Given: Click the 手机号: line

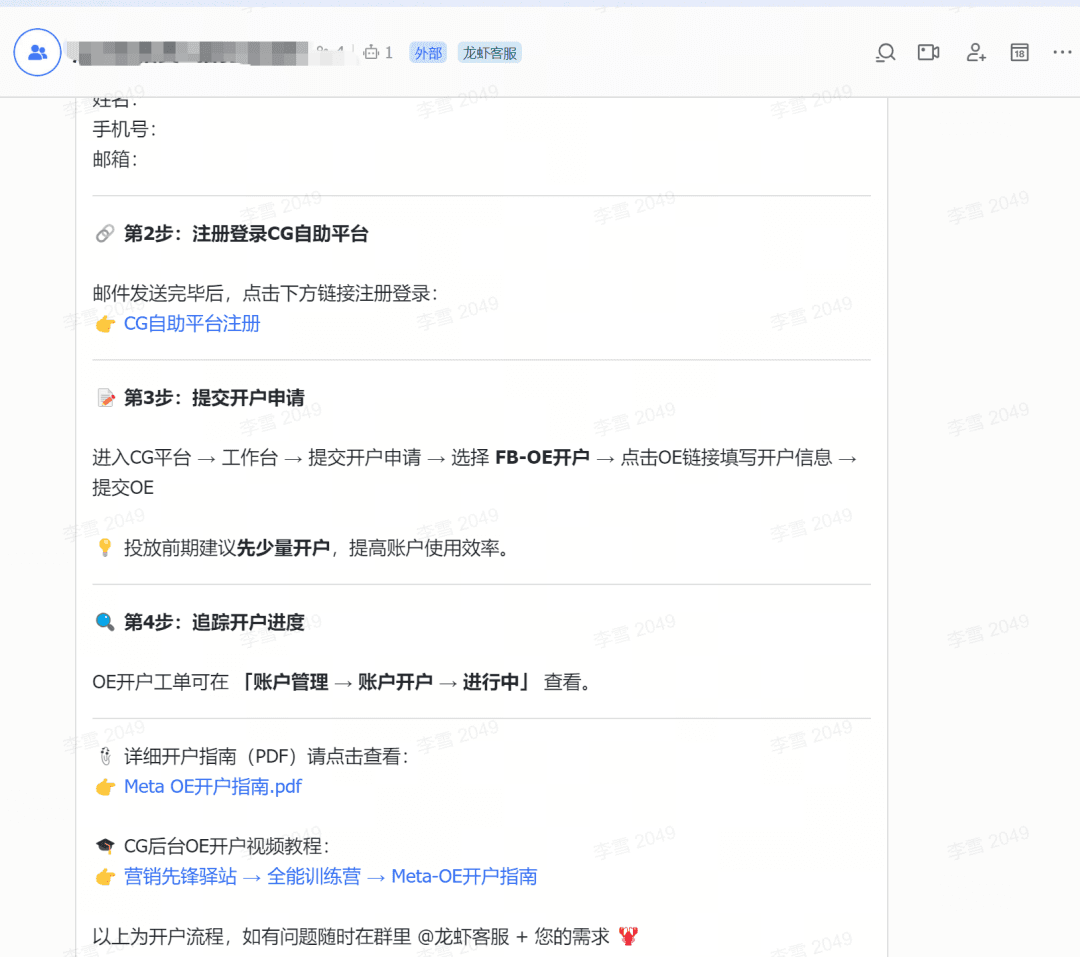Looking at the screenshot, I should tap(124, 130).
